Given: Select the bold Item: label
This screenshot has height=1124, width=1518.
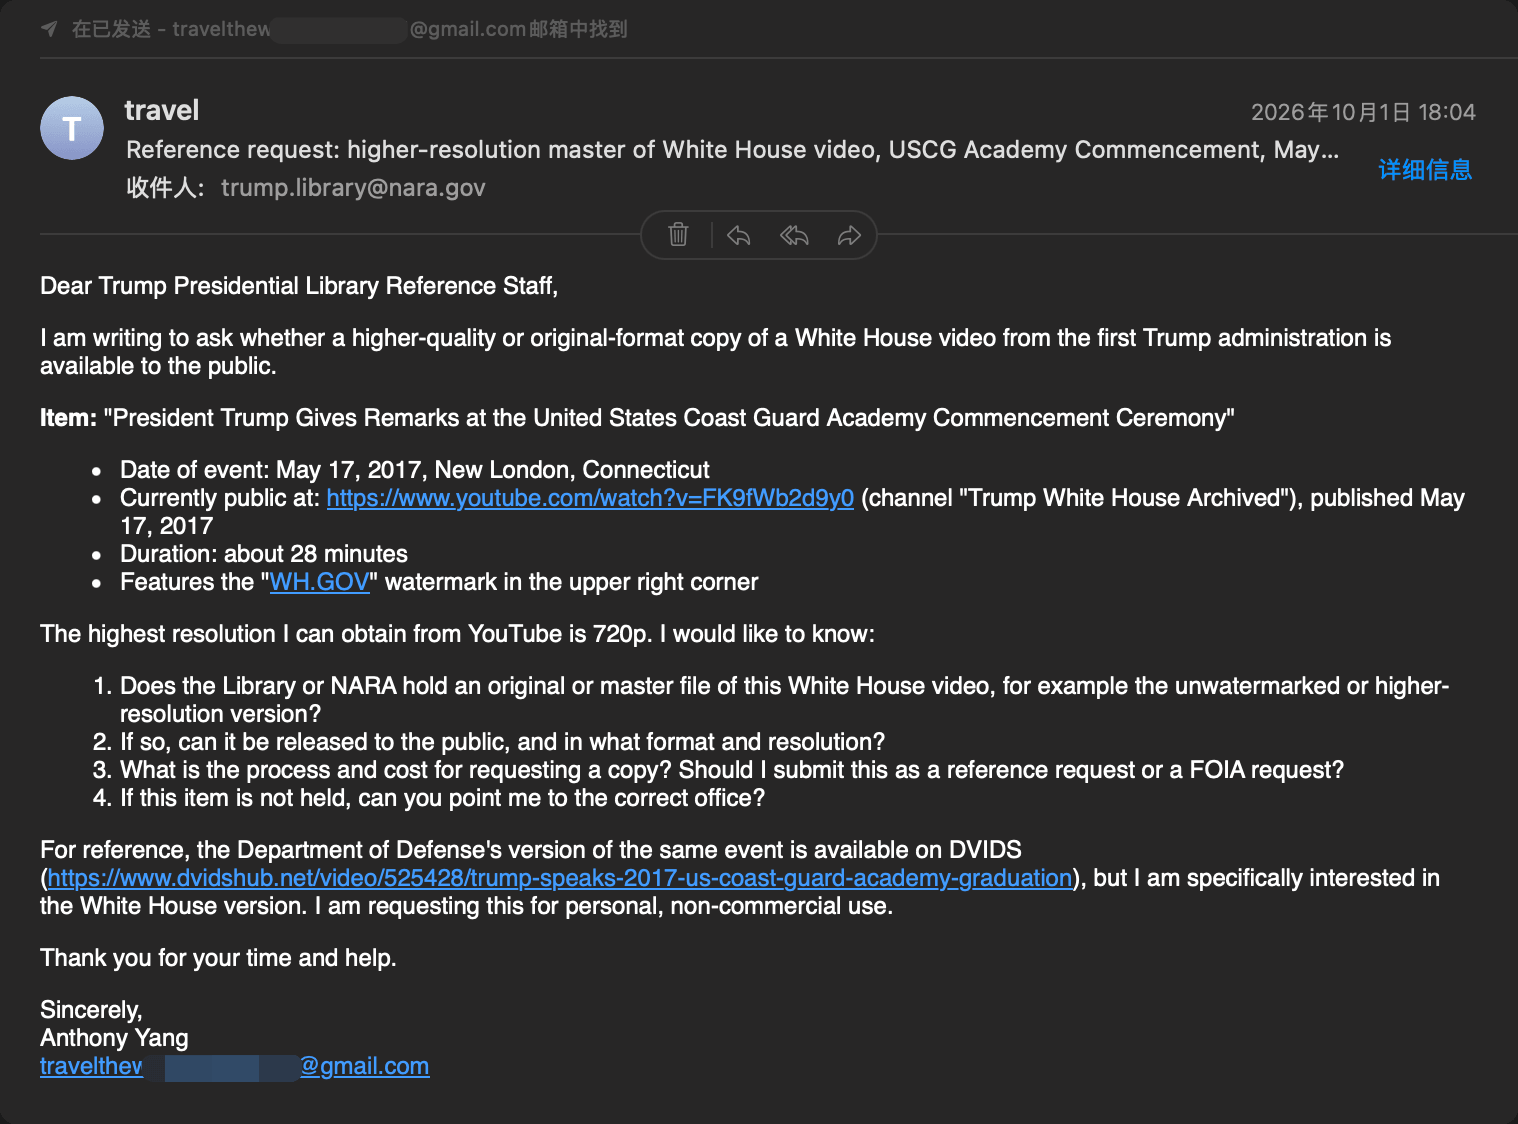Looking at the screenshot, I should [68, 418].
